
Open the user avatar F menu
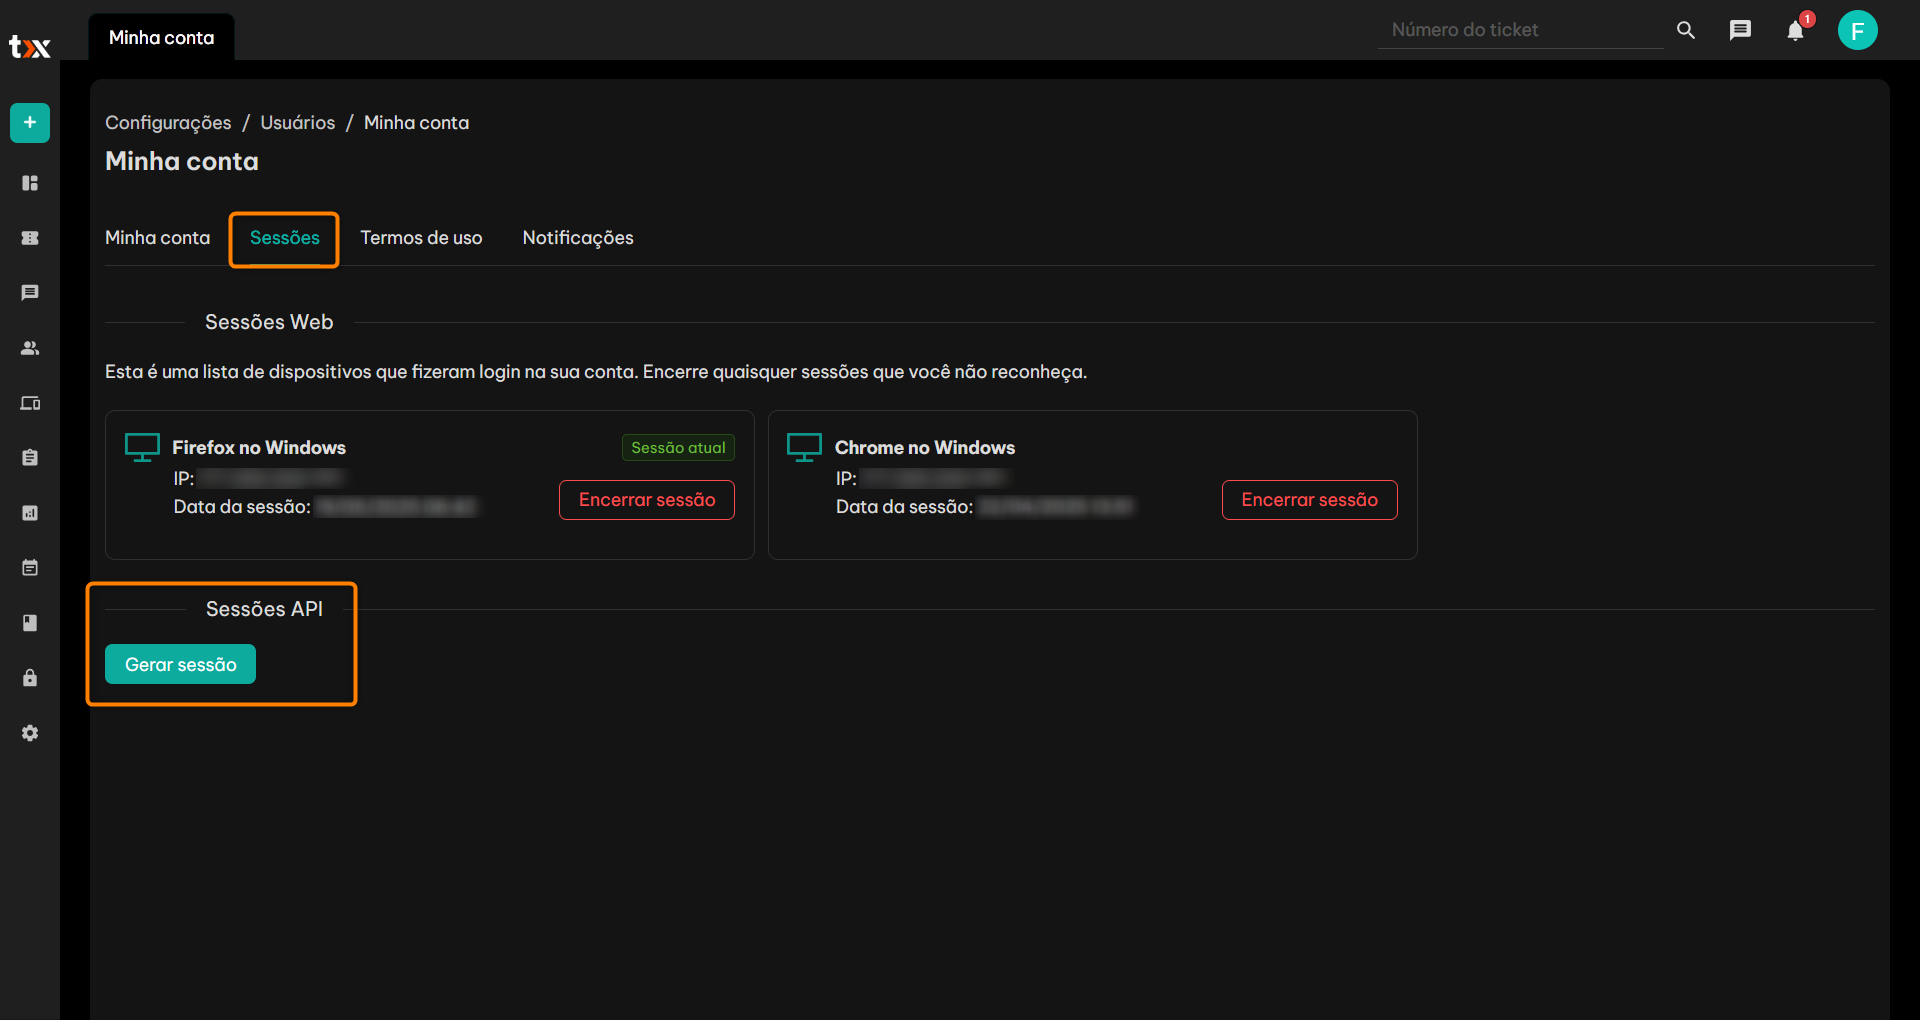click(1858, 30)
